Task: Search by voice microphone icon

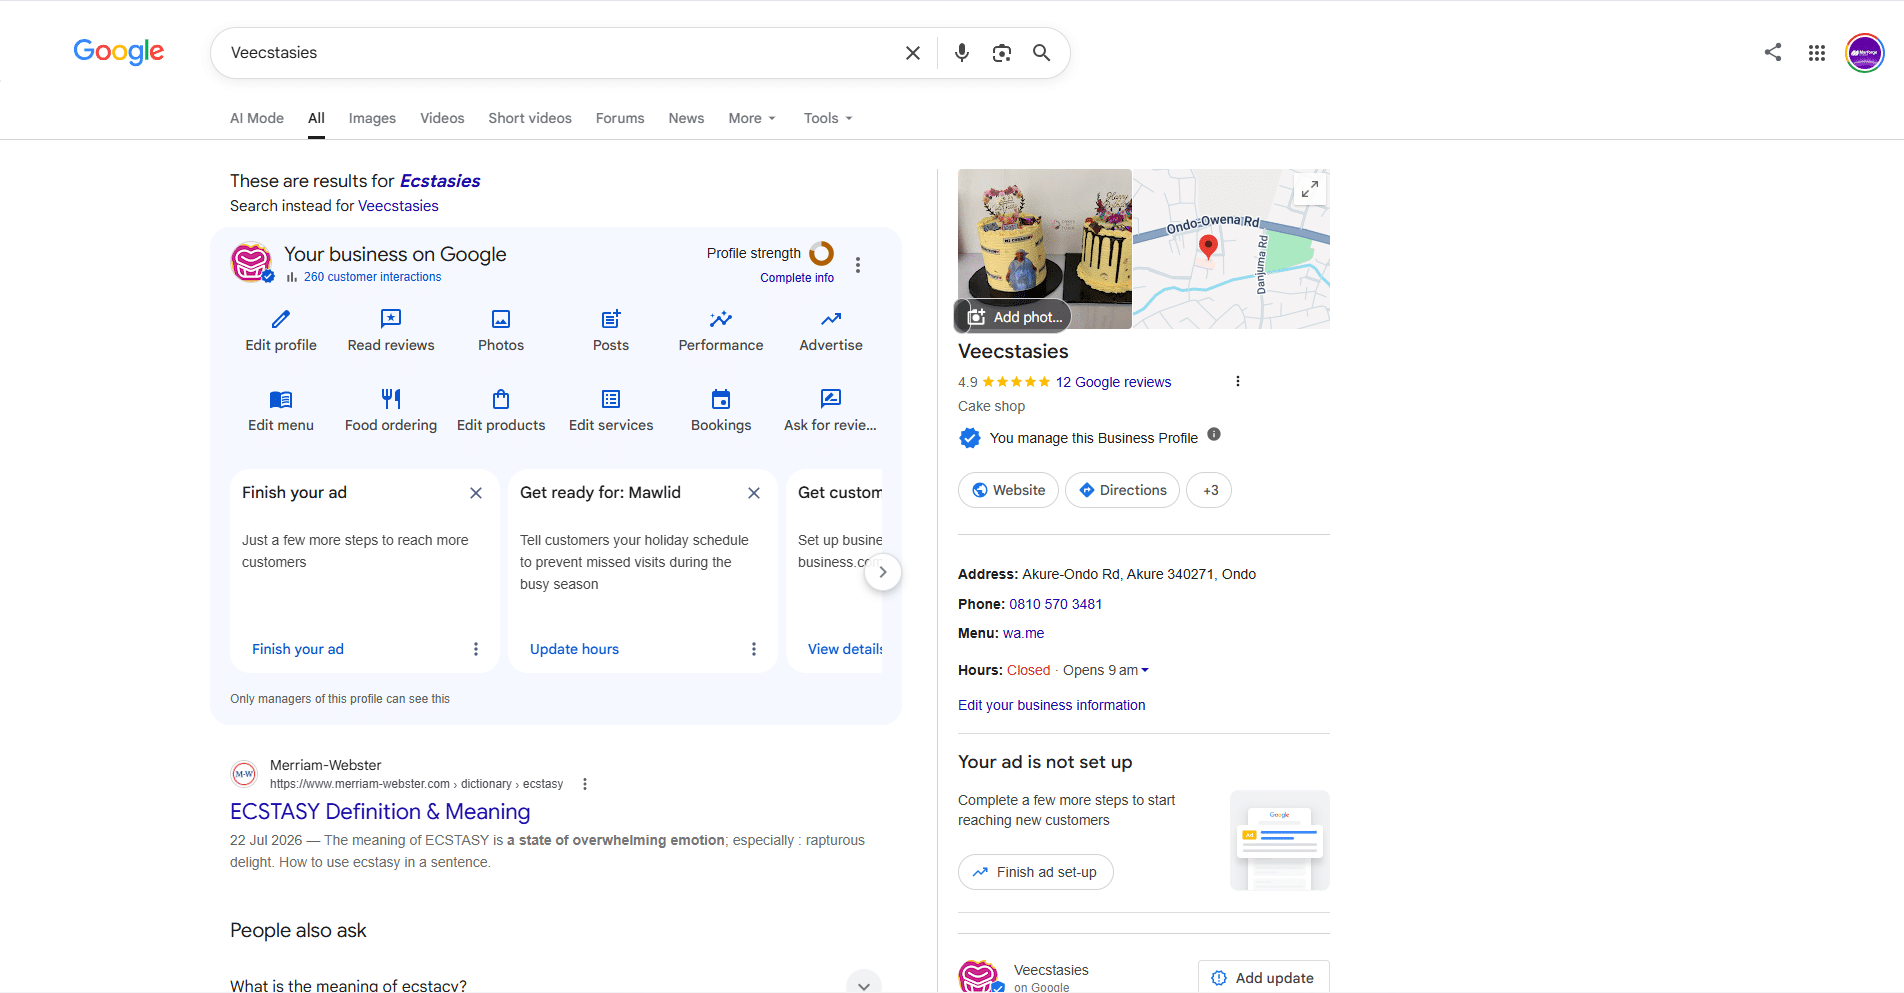Action: tap(962, 53)
